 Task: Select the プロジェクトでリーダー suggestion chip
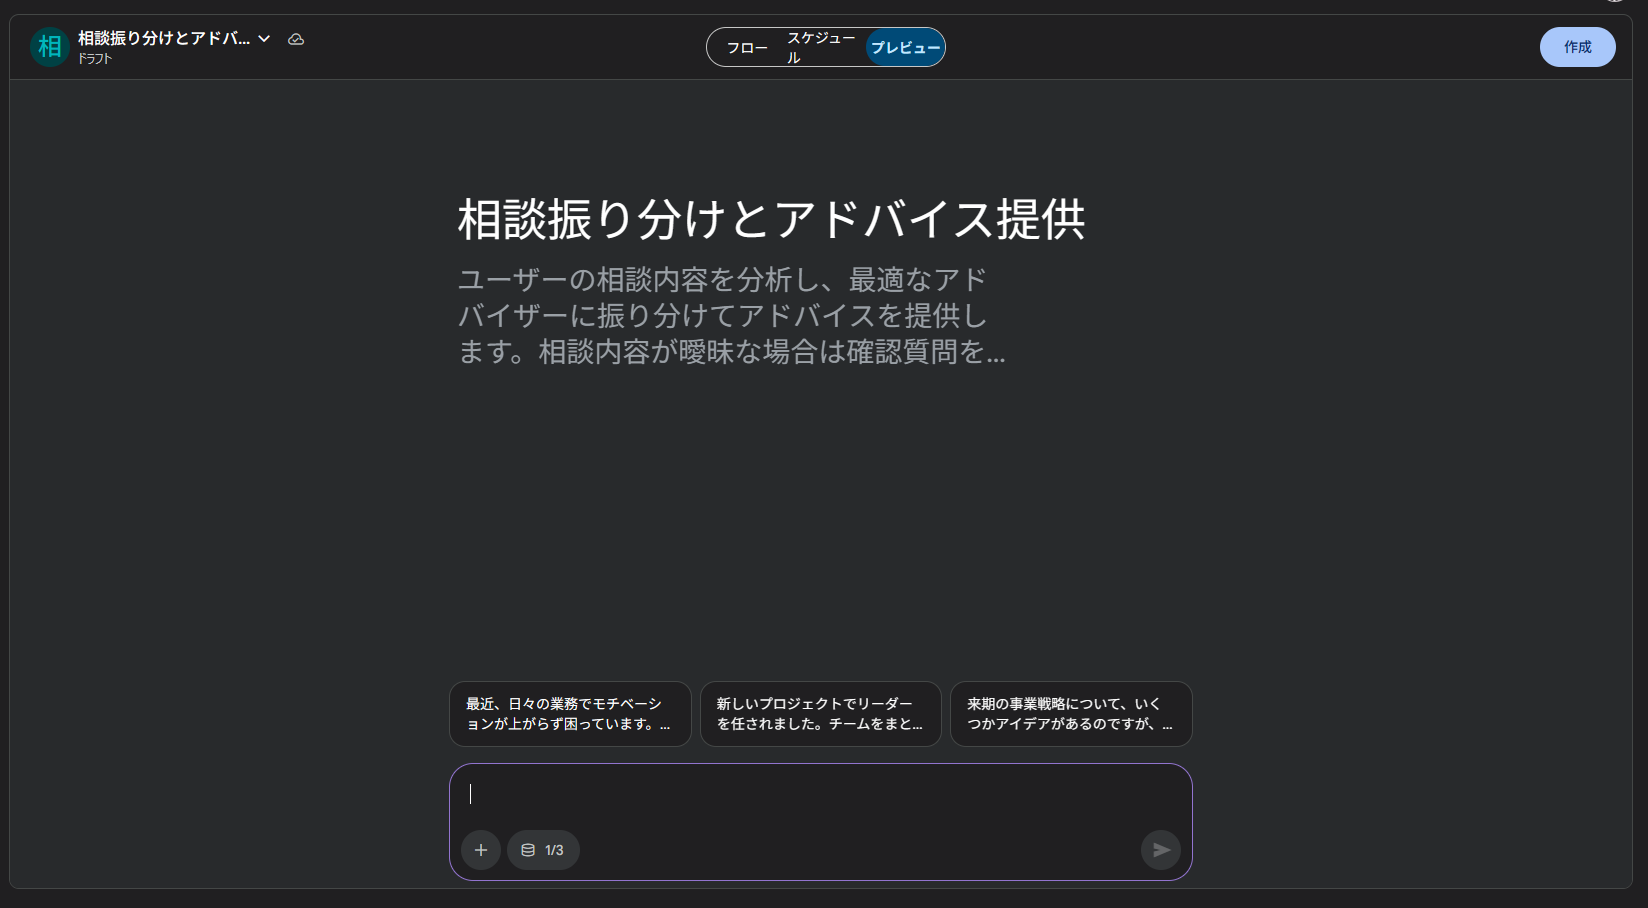click(x=820, y=713)
